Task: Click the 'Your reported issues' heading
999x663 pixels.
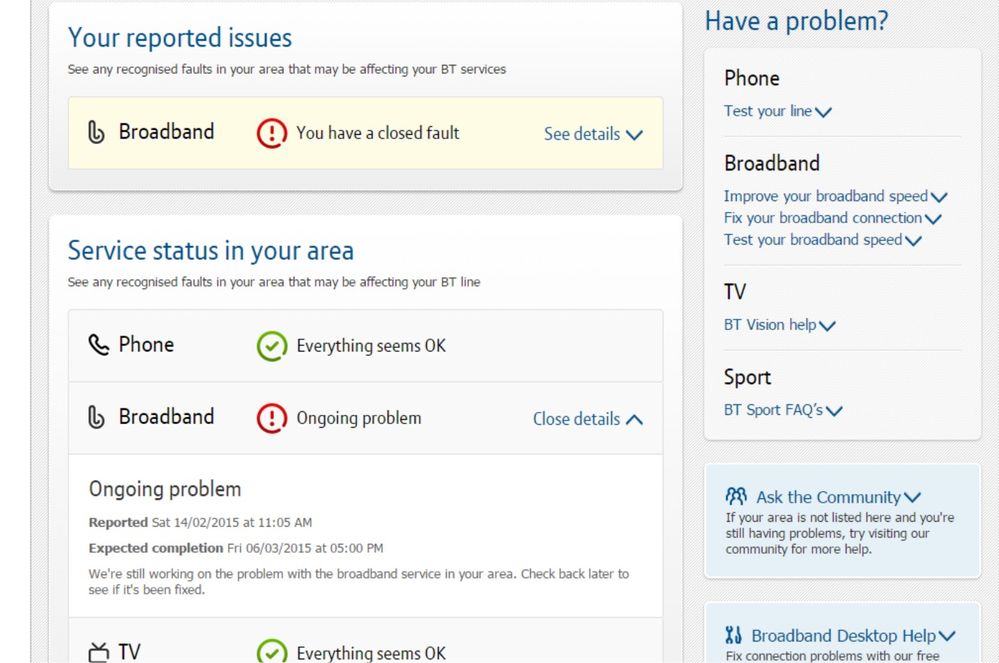Action: coord(180,38)
